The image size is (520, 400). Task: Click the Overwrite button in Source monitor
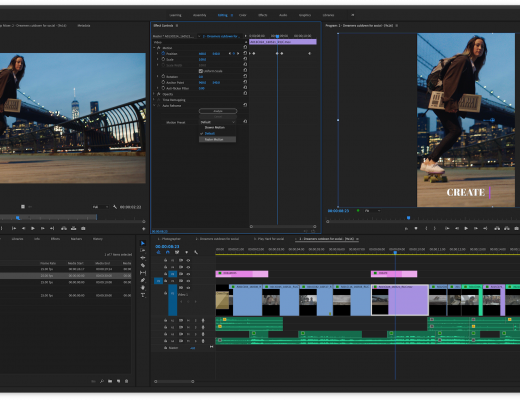tap(74, 228)
